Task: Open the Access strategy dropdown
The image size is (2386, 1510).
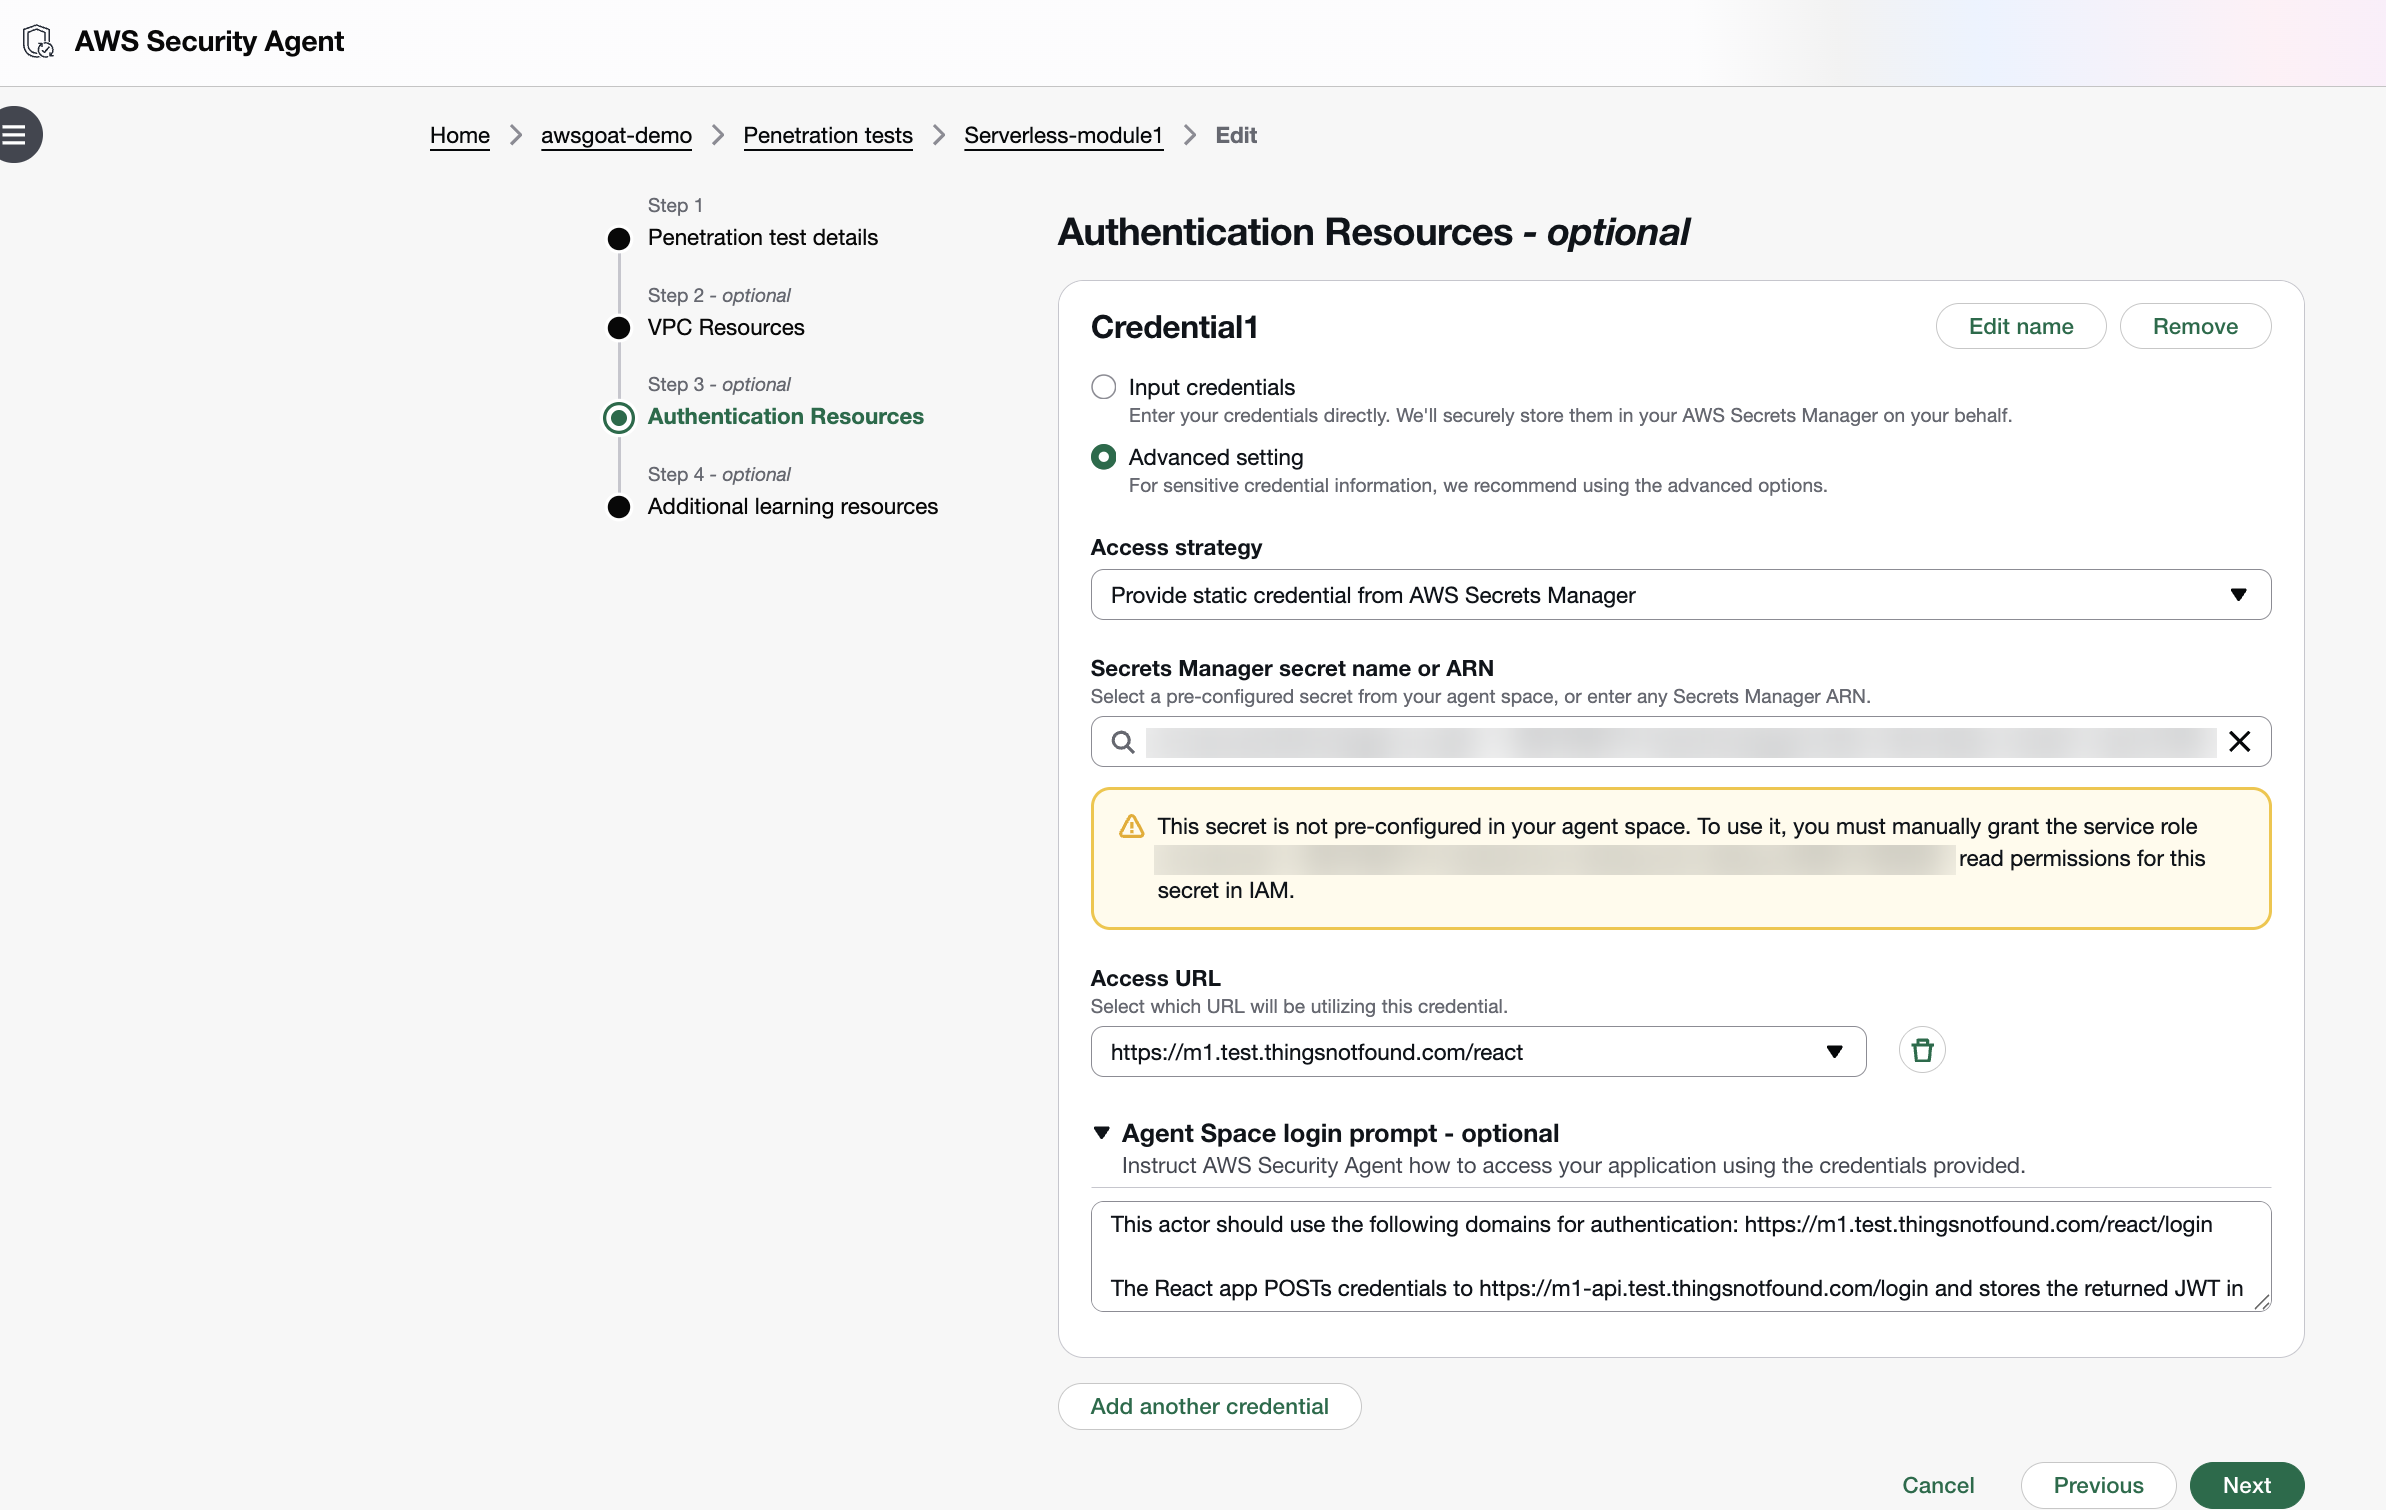Action: (x=2239, y=594)
